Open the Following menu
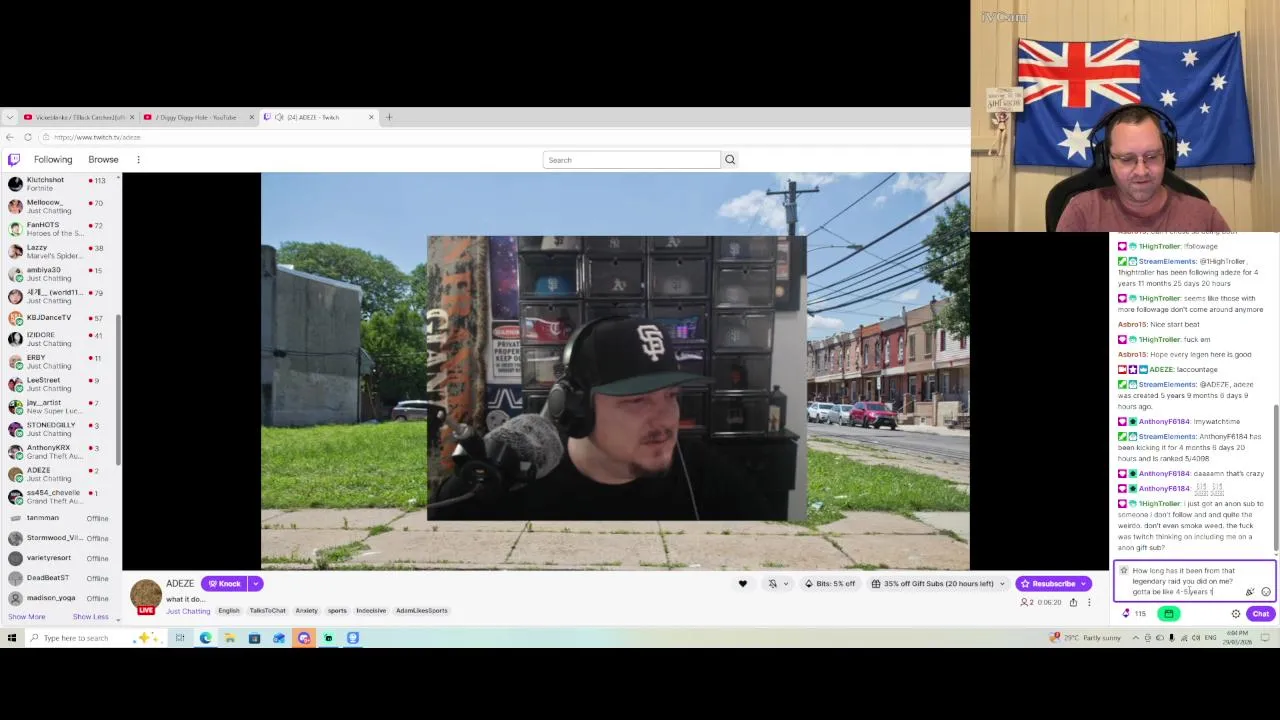The height and width of the screenshot is (720, 1280). (x=53, y=160)
